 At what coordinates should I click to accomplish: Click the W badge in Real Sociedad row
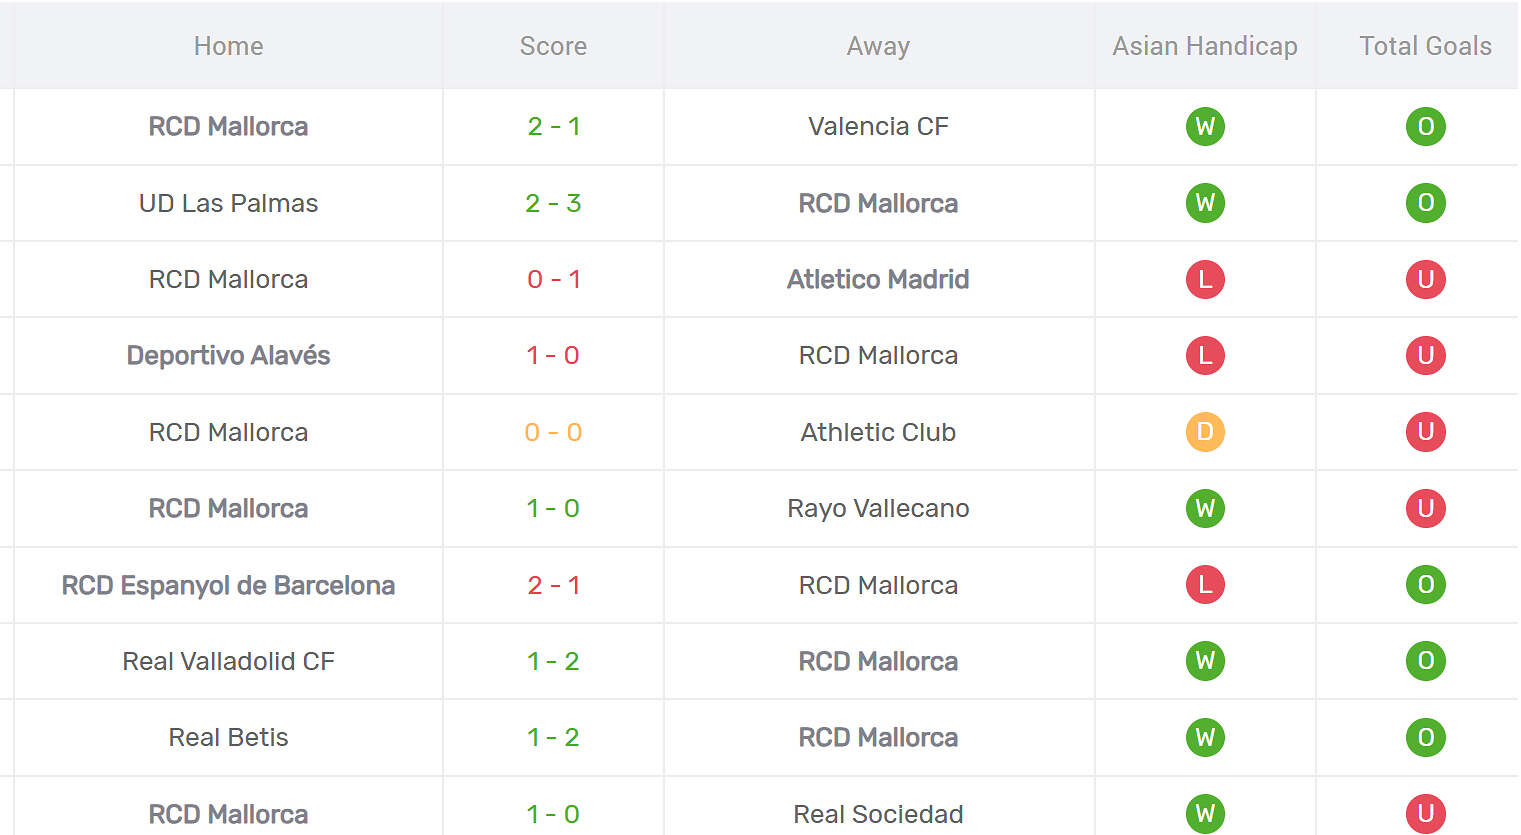pos(1205,814)
